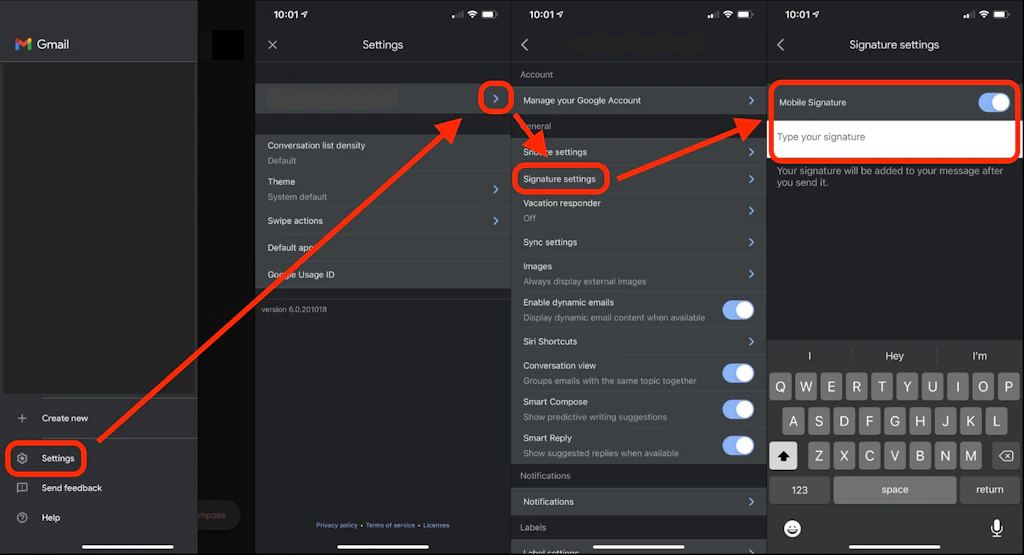Tap the backspace delete key
The height and width of the screenshot is (555, 1024).
(1006, 456)
